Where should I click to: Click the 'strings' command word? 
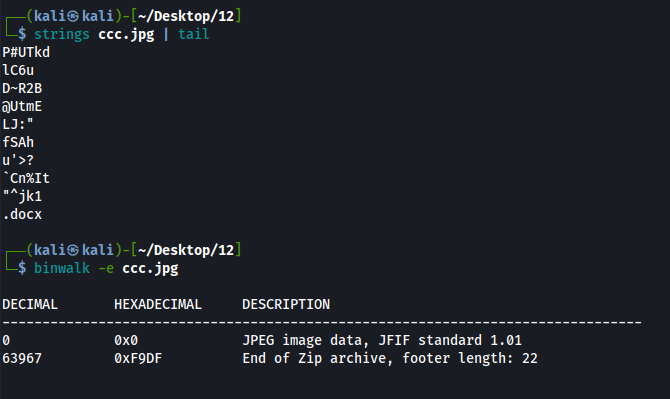(x=62, y=34)
